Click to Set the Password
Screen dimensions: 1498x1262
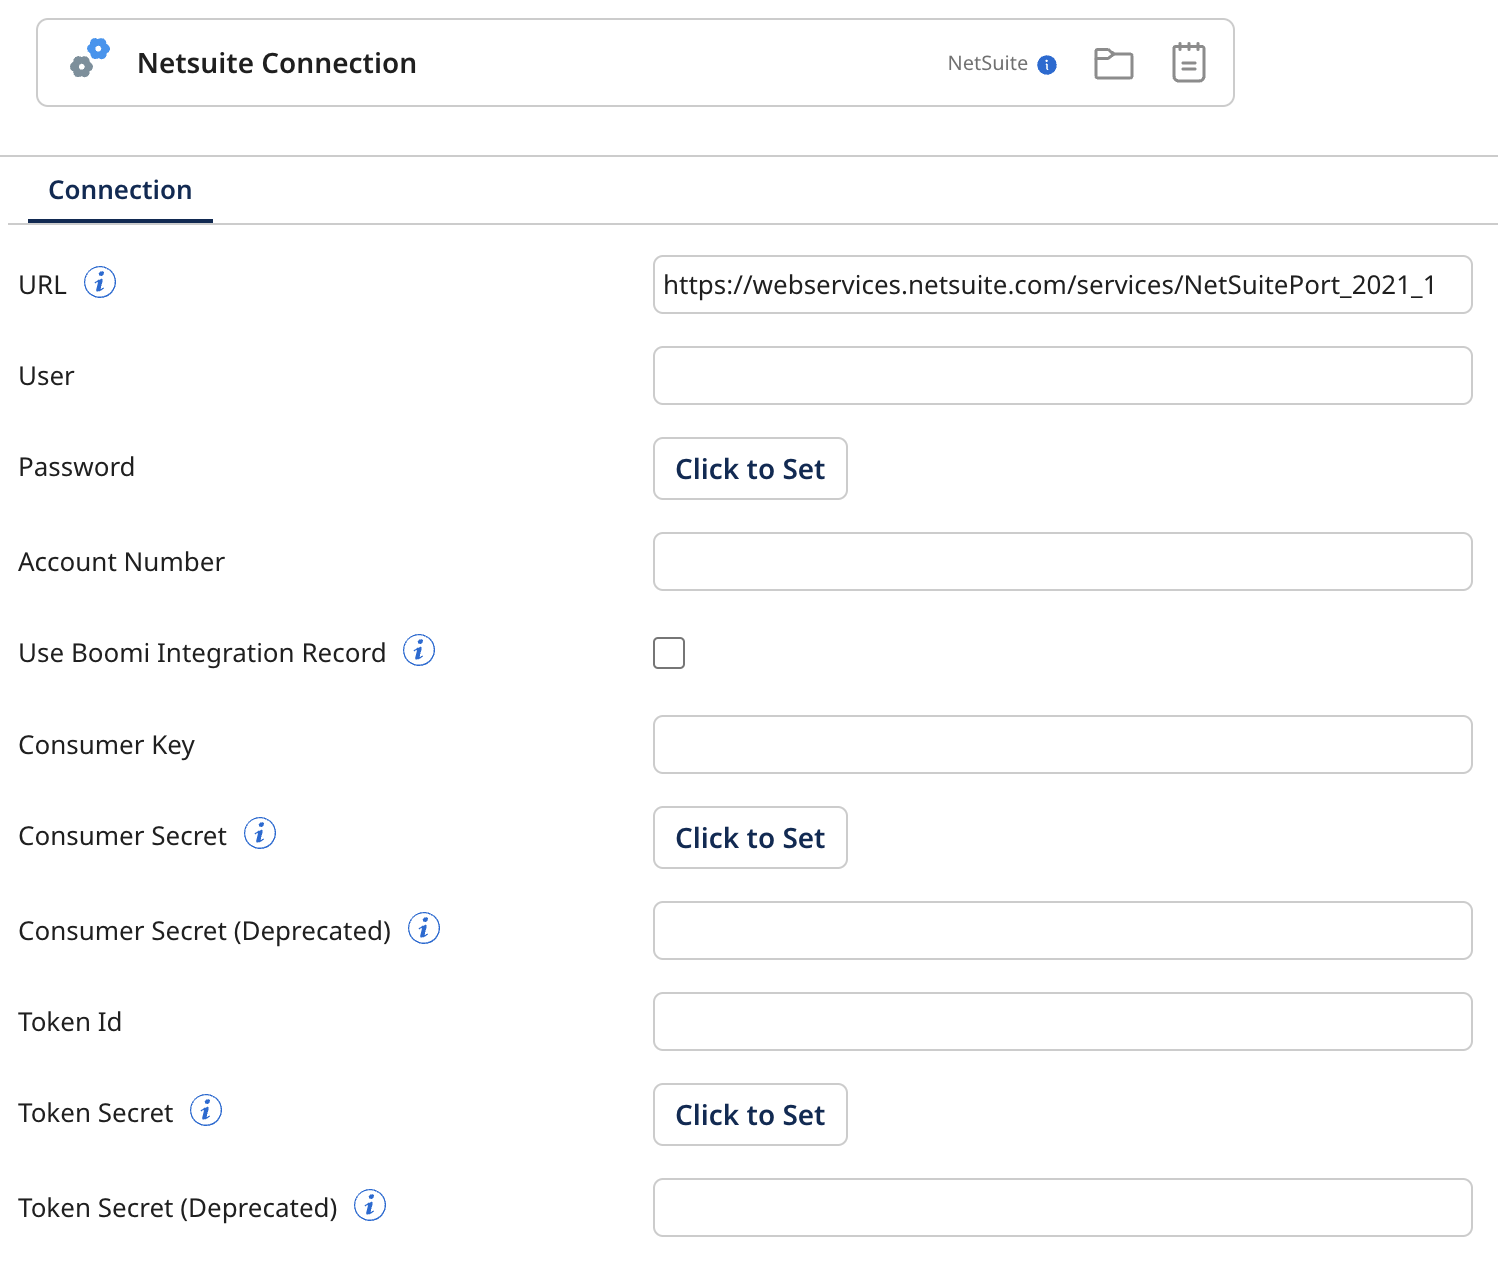pos(750,468)
